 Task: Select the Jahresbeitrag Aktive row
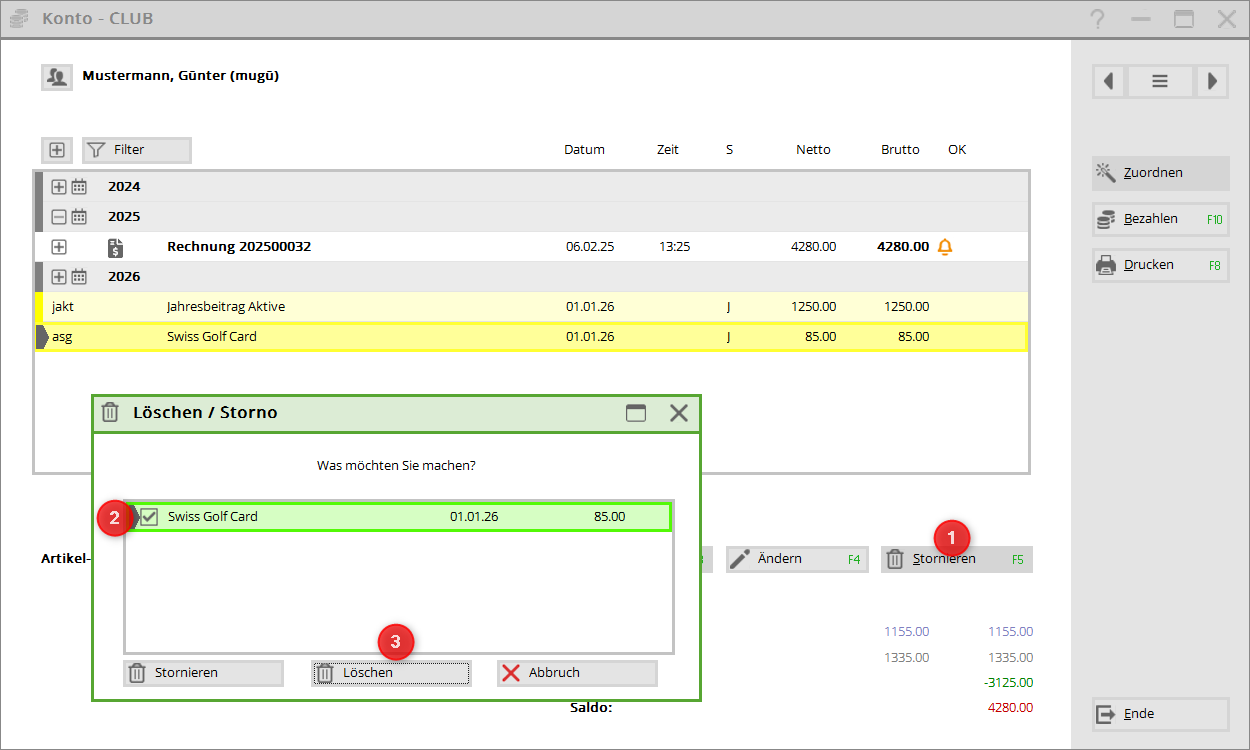400,307
